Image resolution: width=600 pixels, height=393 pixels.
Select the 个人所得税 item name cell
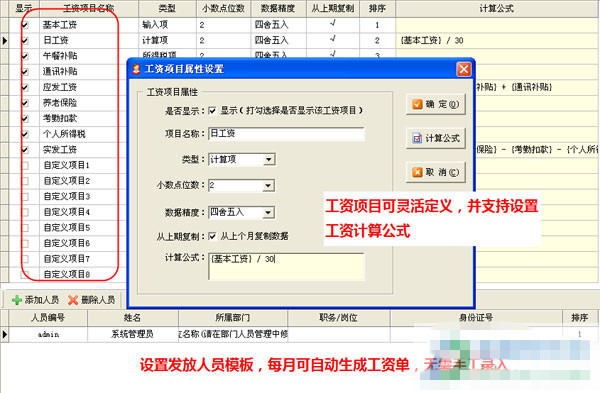[x=83, y=134]
